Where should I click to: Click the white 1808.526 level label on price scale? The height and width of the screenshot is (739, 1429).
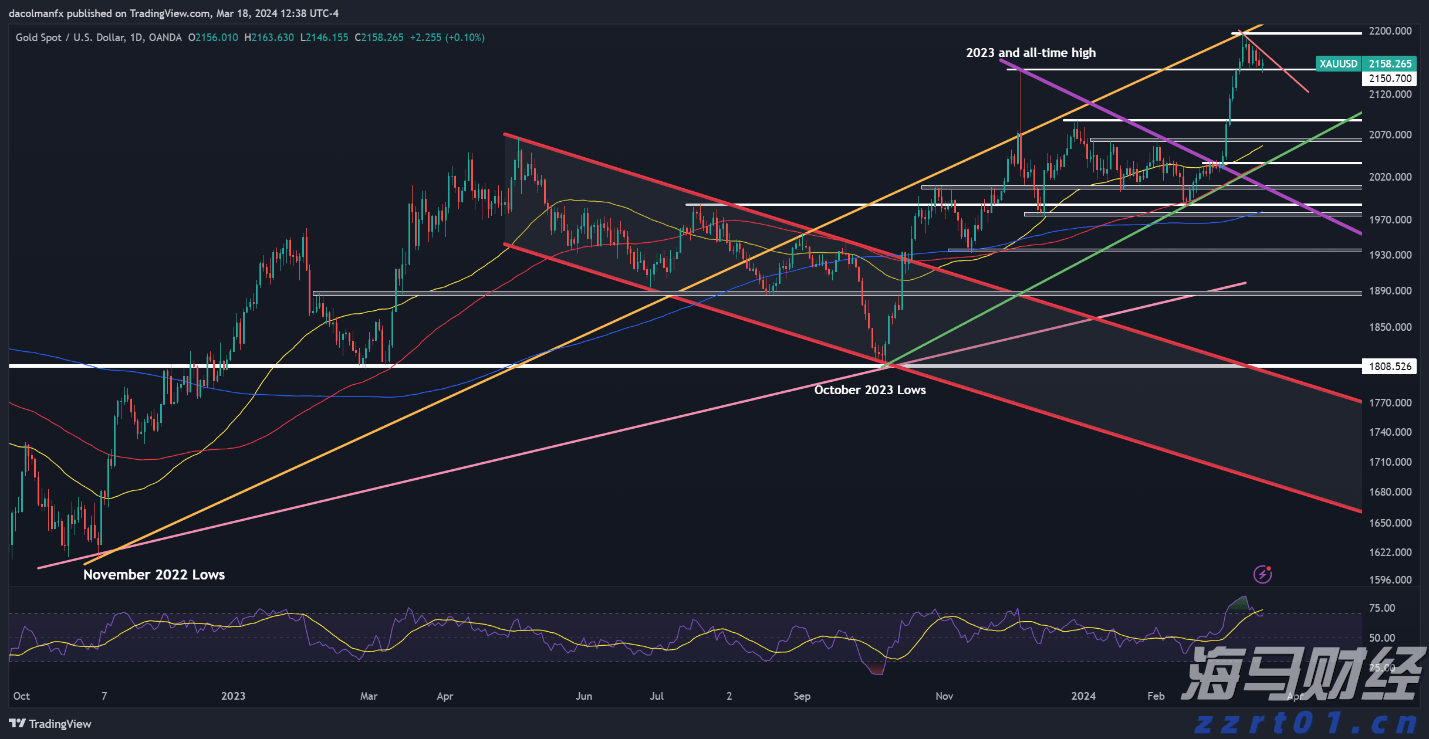tap(1391, 366)
